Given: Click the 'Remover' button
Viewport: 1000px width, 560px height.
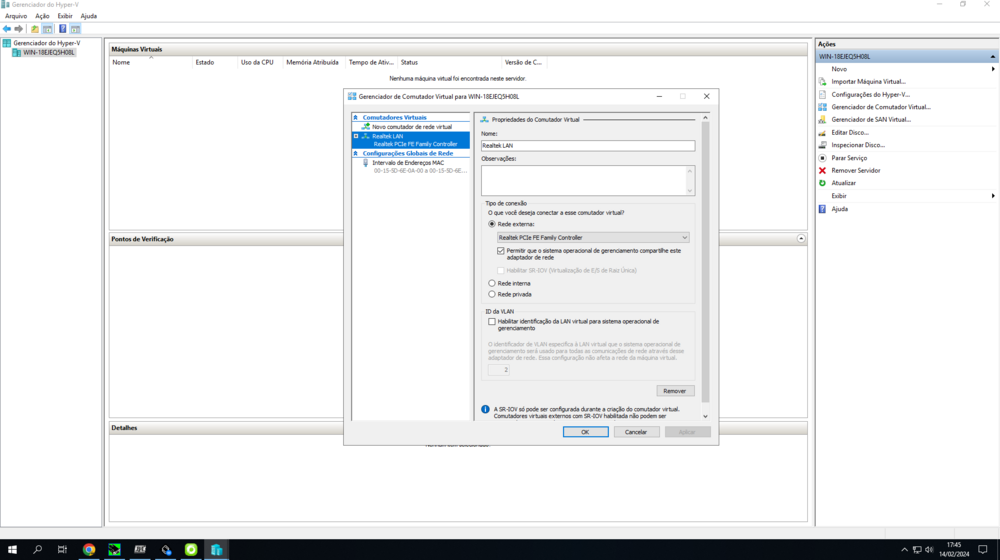Looking at the screenshot, I should pyautogui.click(x=675, y=391).
